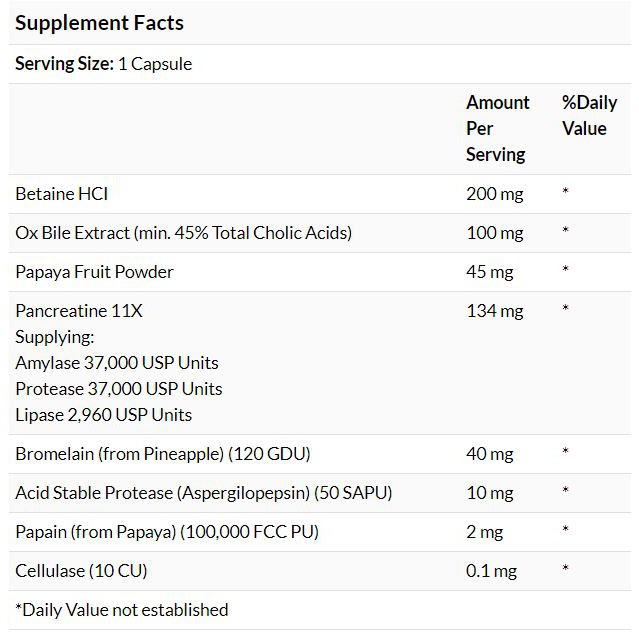Click the Daily Value not established footnote
This screenshot has width=639, height=639.
pyautogui.click(x=121, y=610)
